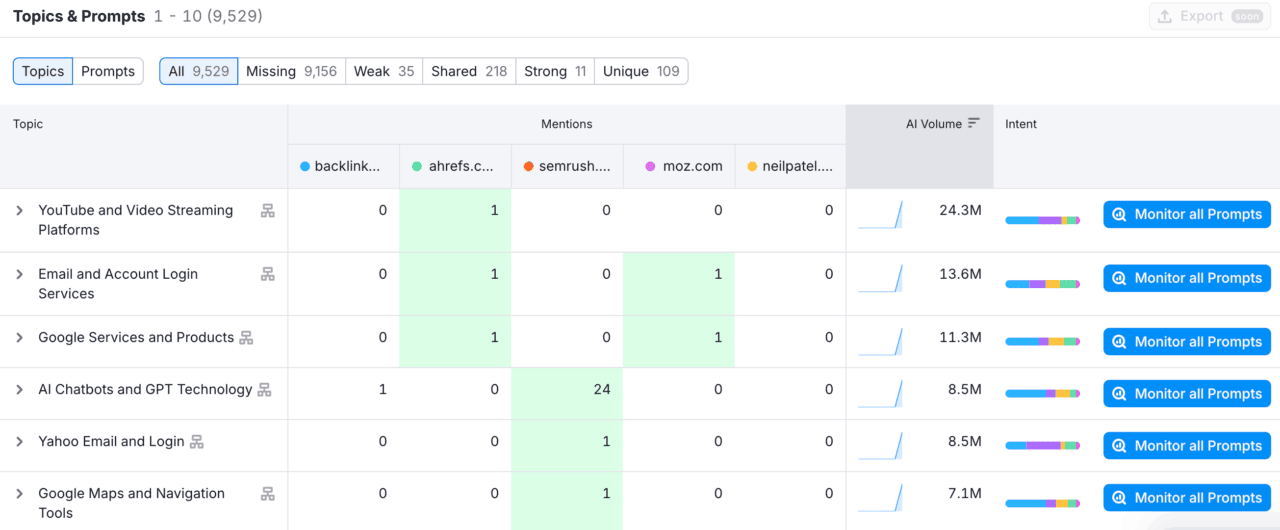1280x530 pixels.
Task: View trend sparkline for Google Services and Products
Action: pos(881,342)
